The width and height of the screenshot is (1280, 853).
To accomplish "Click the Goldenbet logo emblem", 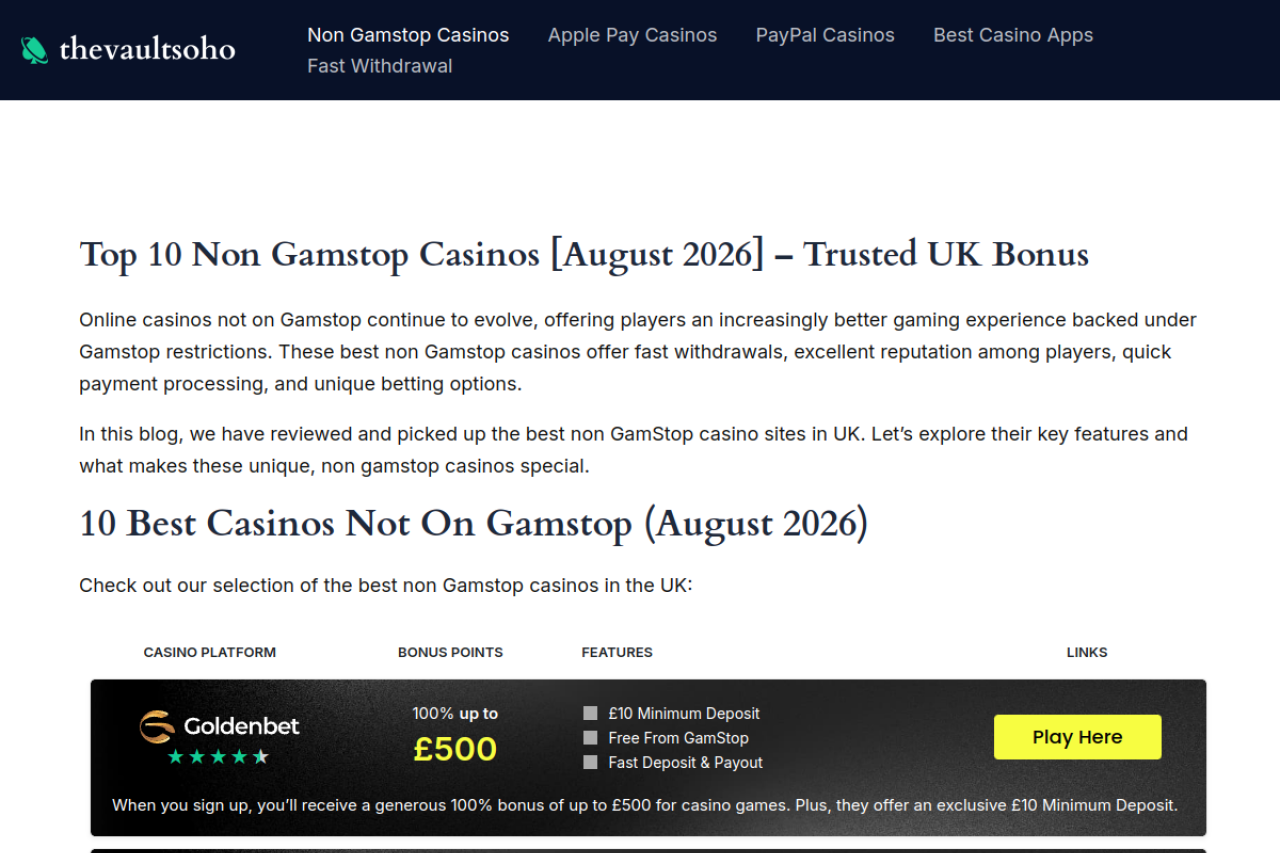I will [x=157, y=727].
